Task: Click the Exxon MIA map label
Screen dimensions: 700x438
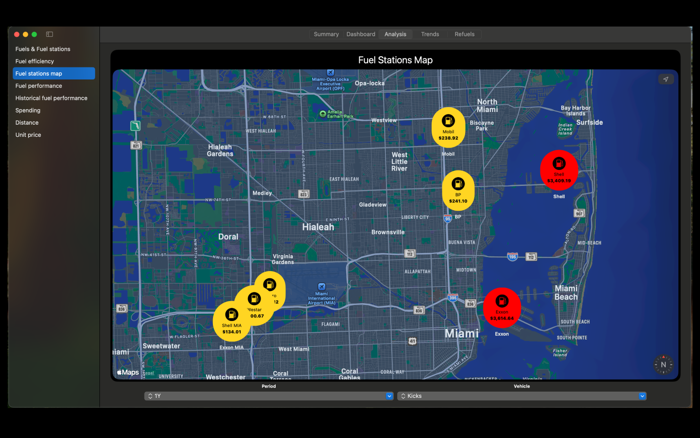Action: (232, 347)
